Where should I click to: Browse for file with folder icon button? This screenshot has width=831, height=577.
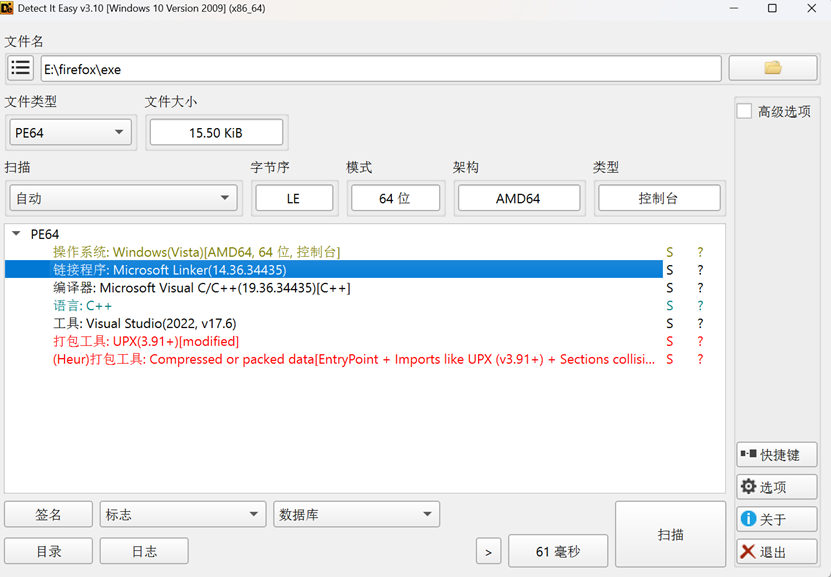click(773, 68)
